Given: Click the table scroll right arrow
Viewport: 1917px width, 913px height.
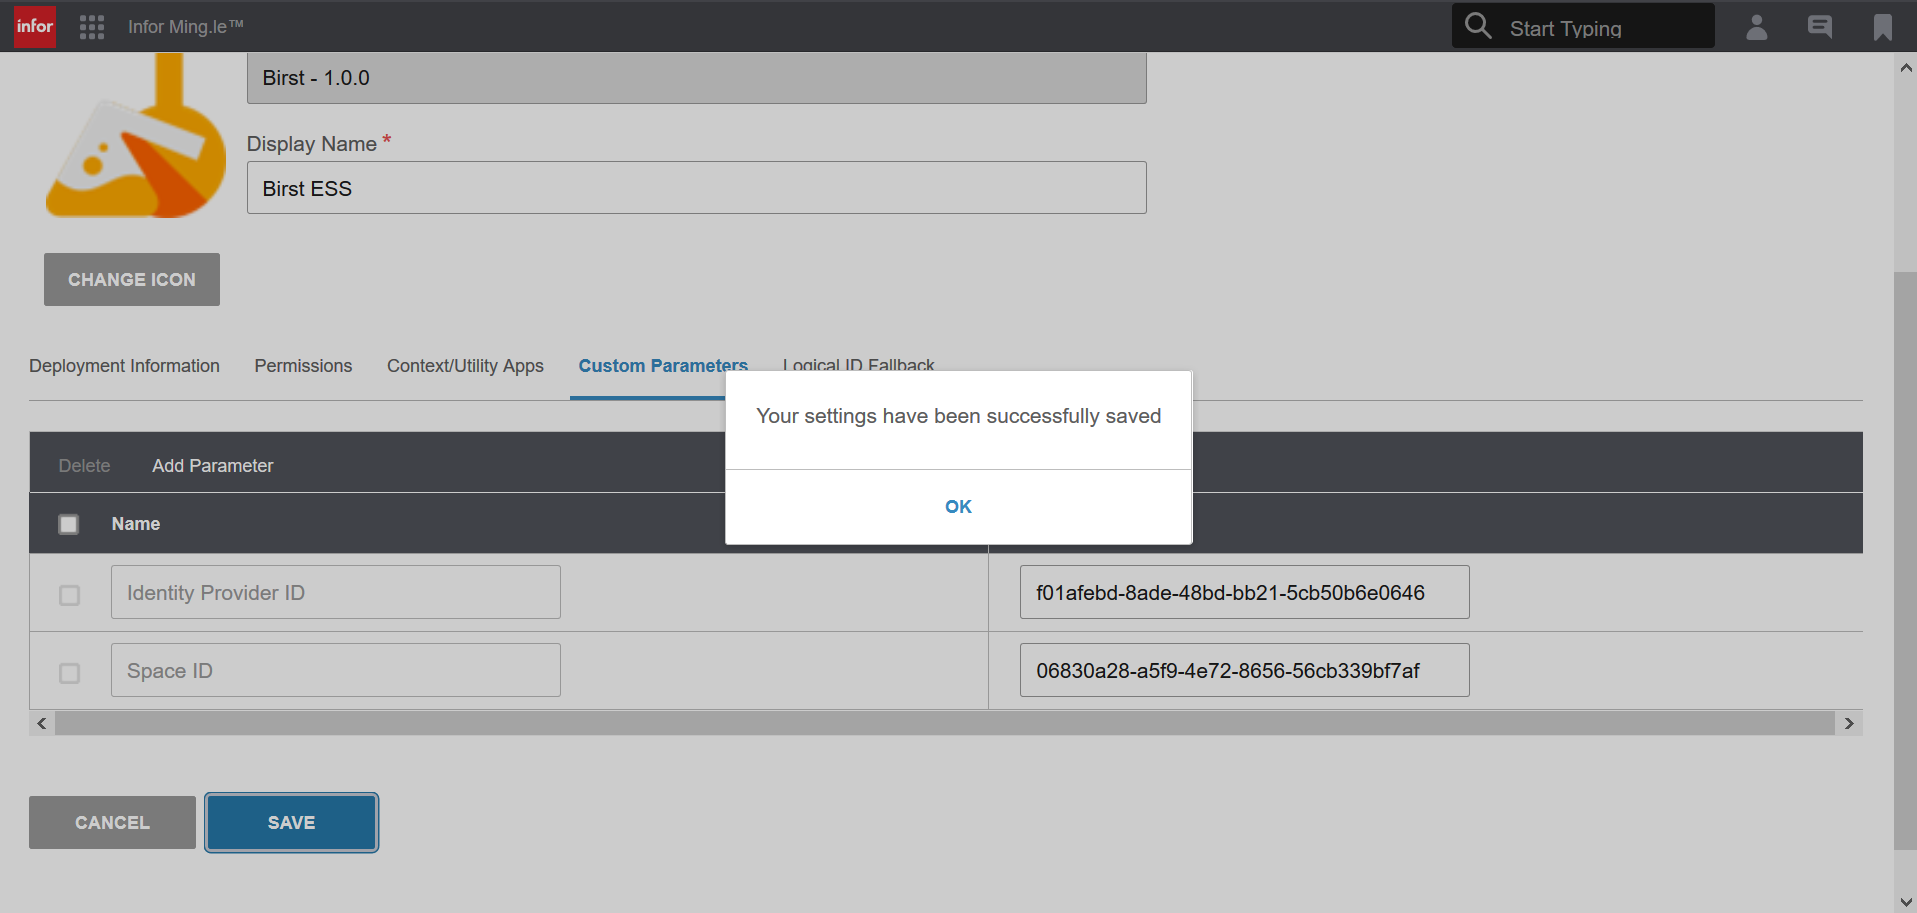Looking at the screenshot, I should (1849, 723).
